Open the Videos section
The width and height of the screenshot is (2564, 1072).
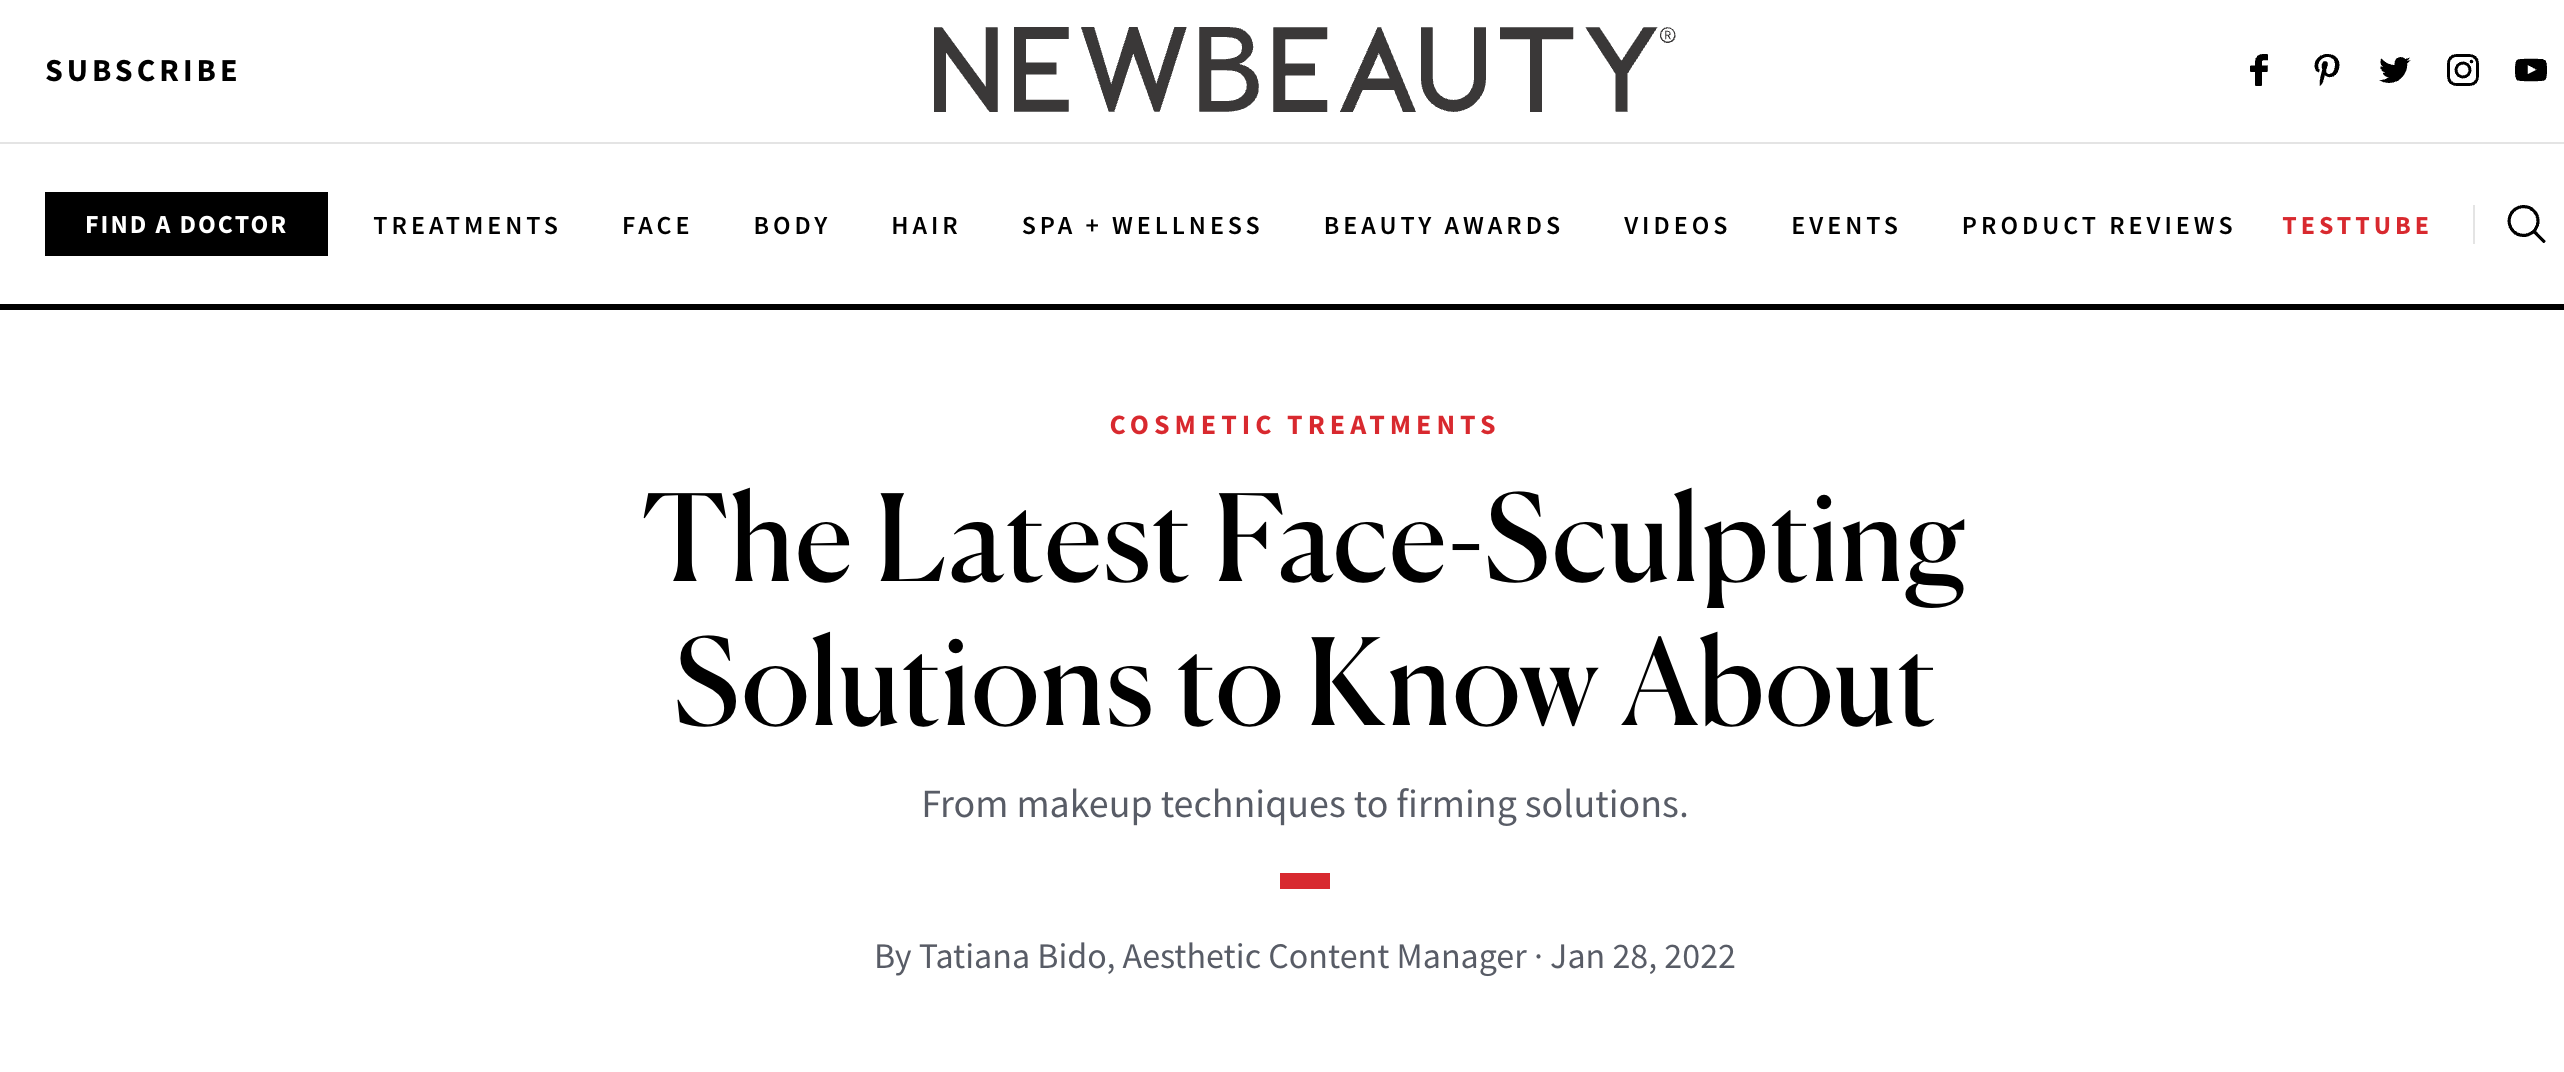pos(1676,224)
